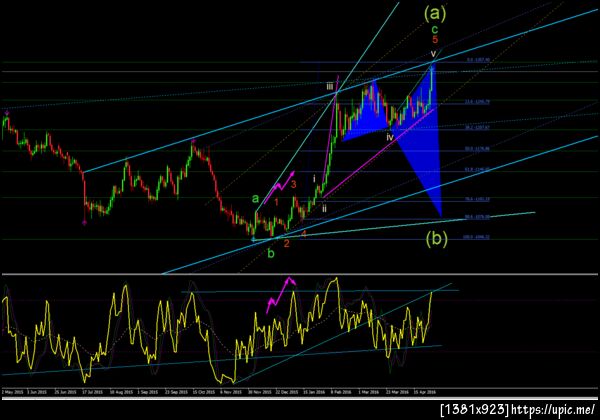Click the yellow (b) wave label
This screenshot has width=600, height=420.
pyautogui.click(x=437, y=238)
